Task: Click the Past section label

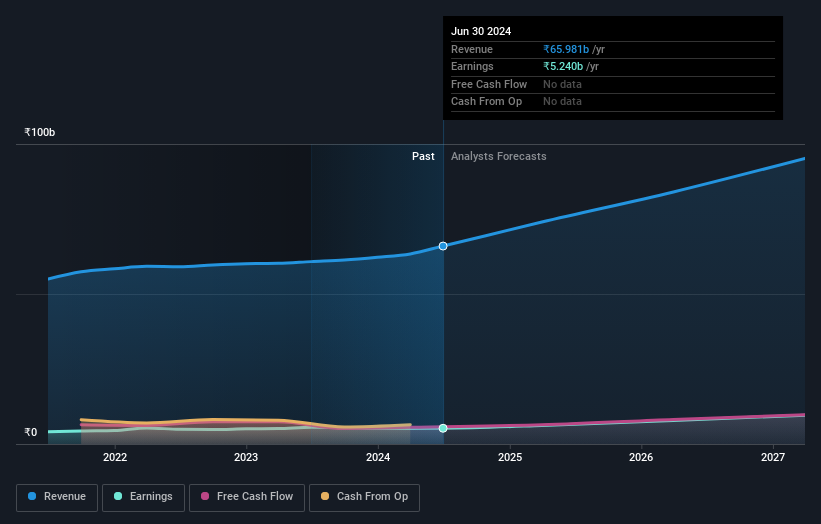Action: (423, 156)
